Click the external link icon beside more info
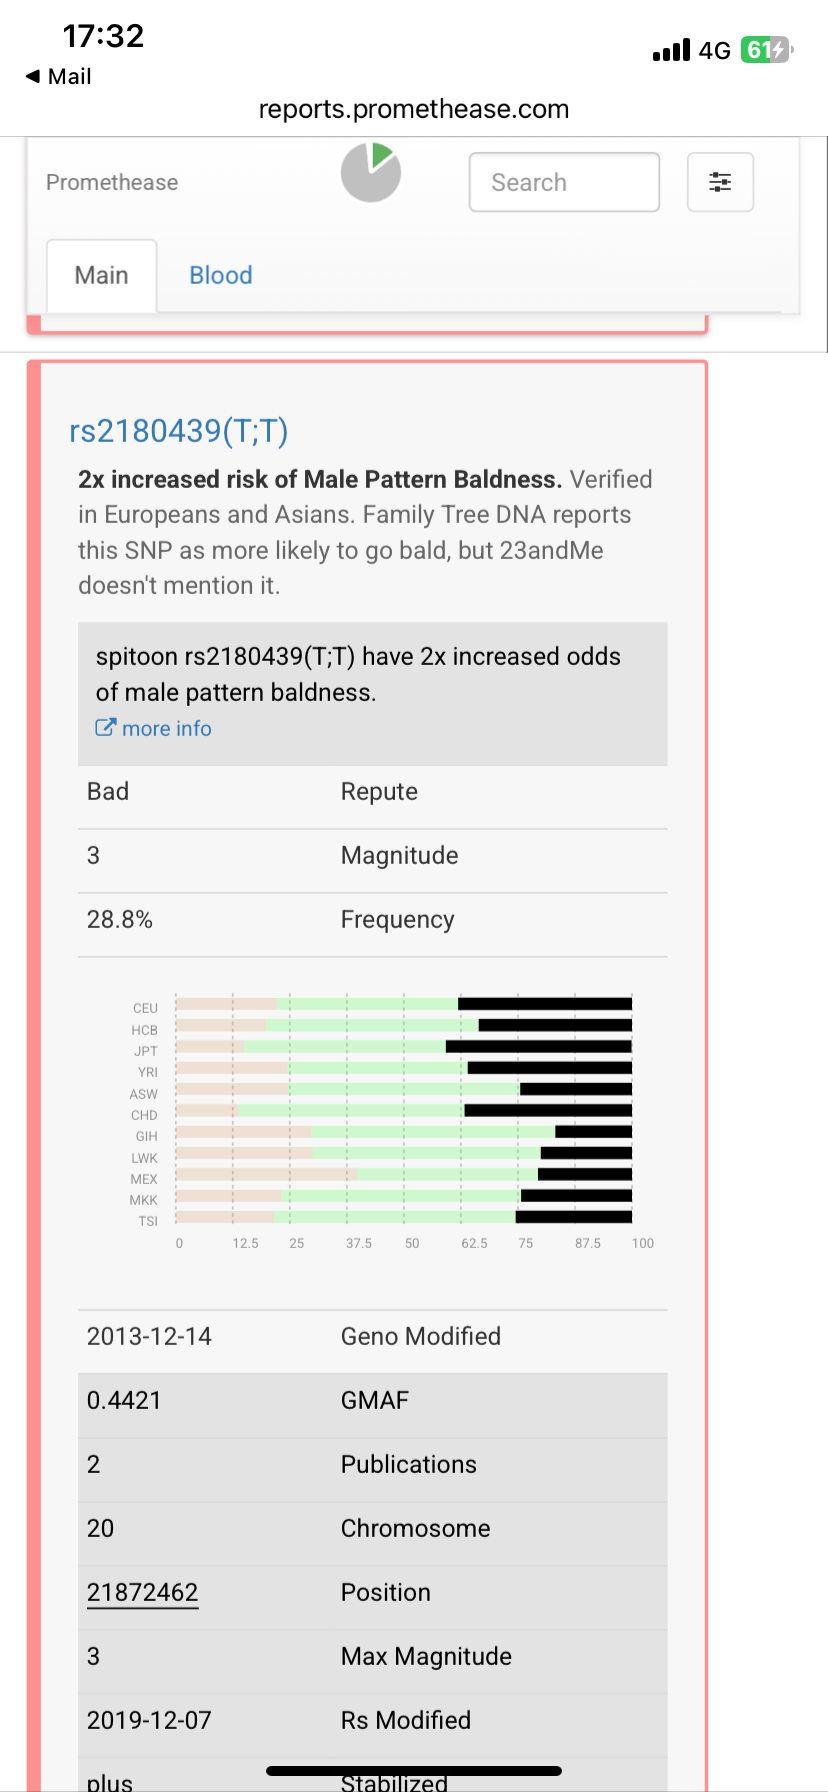The image size is (828, 1792). [105, 728]
